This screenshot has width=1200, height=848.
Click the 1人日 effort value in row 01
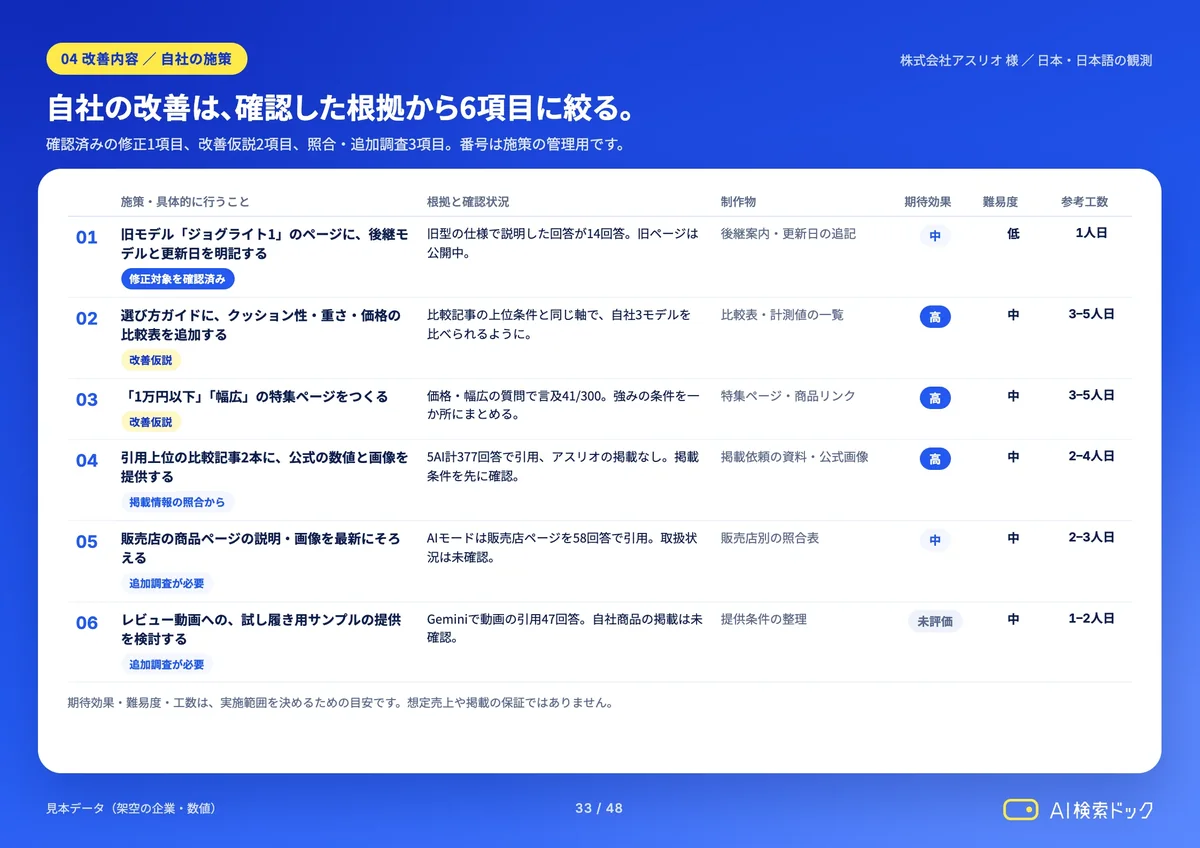click(1091, 233)
